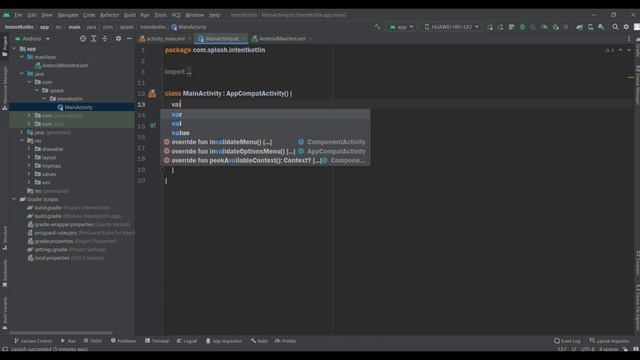Expand the mipmap folder
Screen dimensions: 640x360
point(29,166)
